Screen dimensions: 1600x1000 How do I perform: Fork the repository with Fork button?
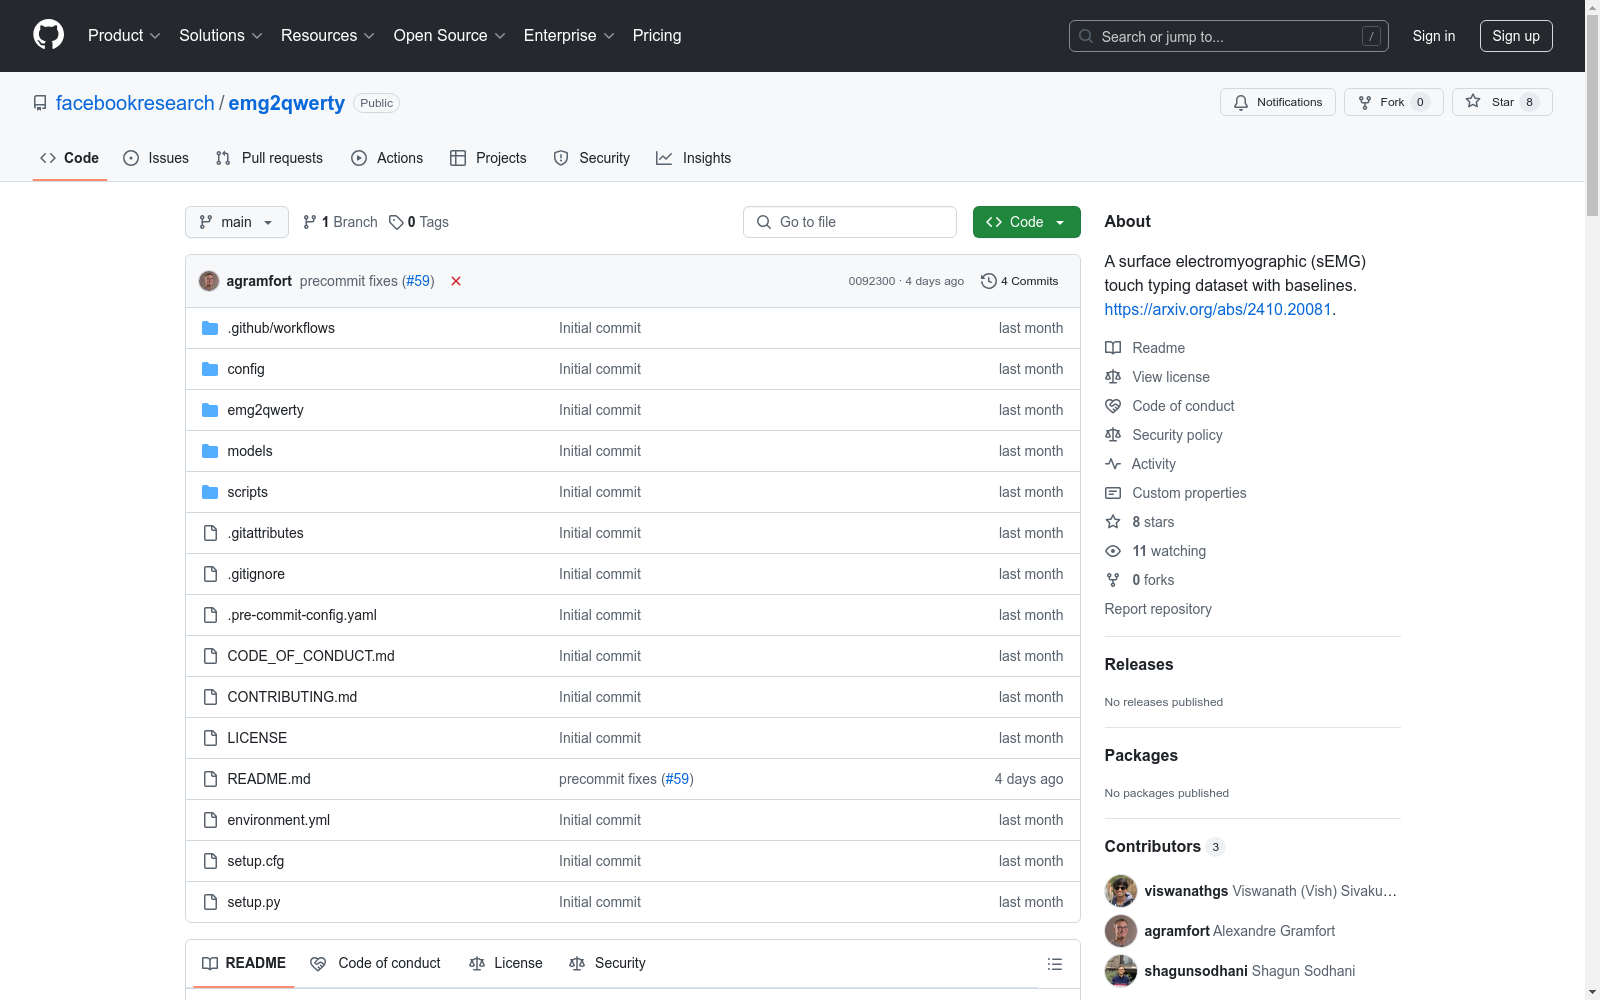pyautogui.click(x=1394, y=102)
